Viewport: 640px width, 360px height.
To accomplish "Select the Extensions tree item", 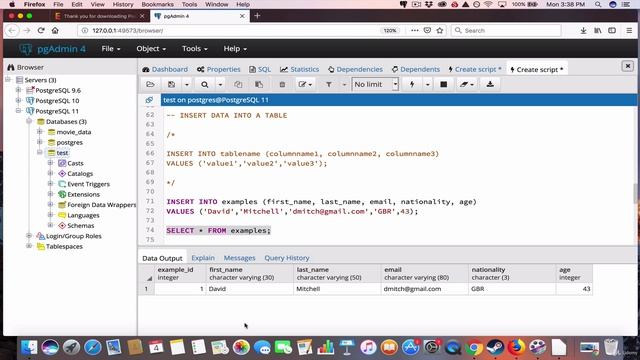I will point(83,194).
